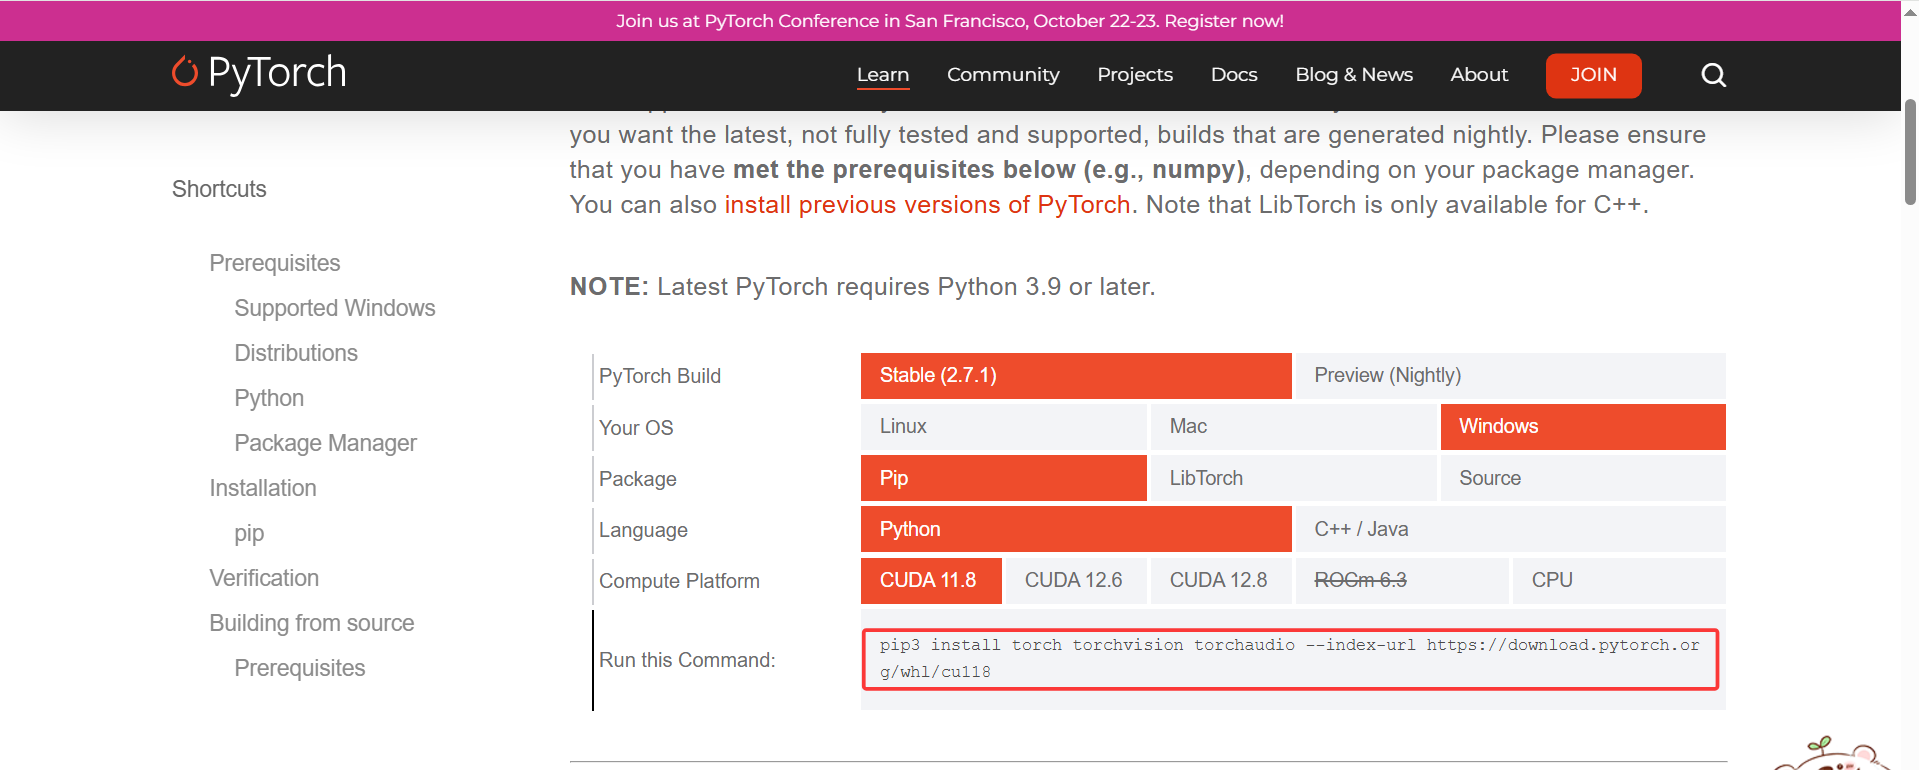This screenshot has width=1919, height=770.
Task: Pick CPU compute platform
Action: [1619, 581]
